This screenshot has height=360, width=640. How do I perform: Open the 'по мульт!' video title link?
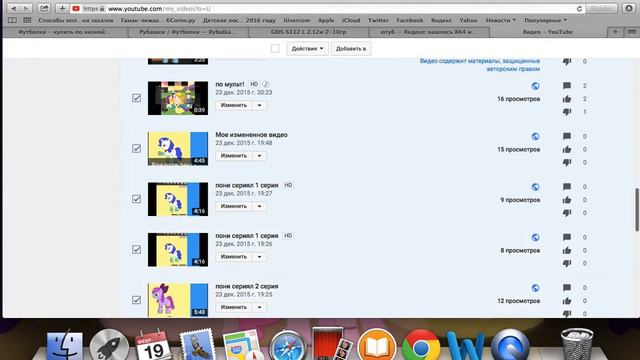click(230, 84)
